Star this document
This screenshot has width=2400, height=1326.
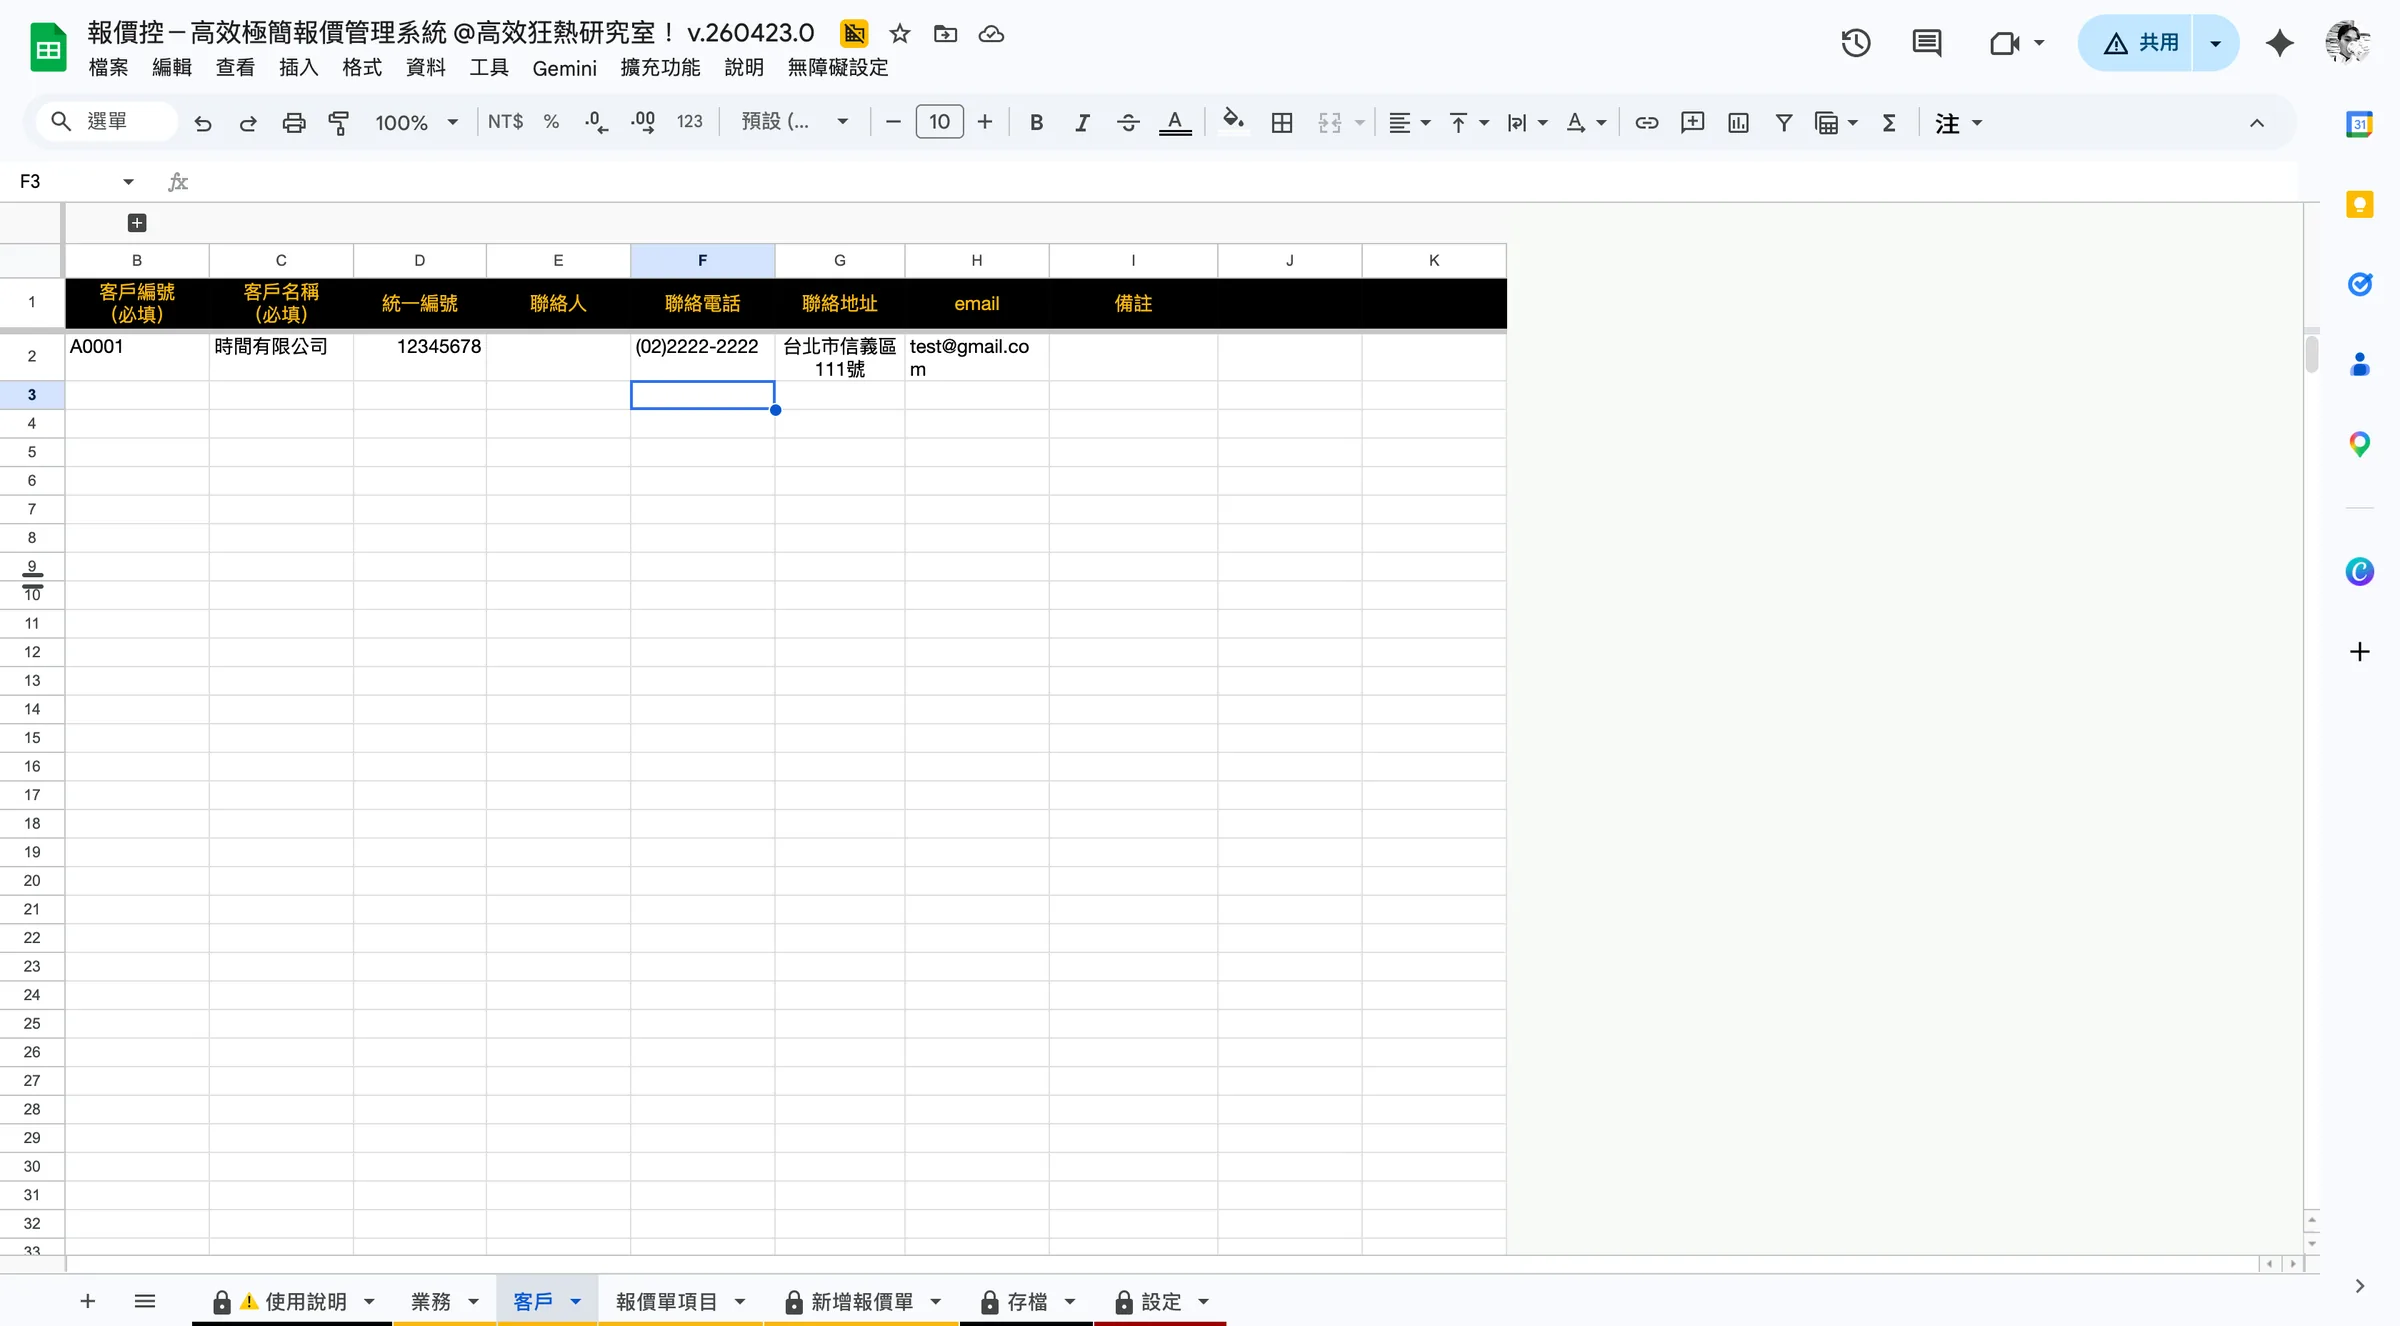click(x=900, y=34)
